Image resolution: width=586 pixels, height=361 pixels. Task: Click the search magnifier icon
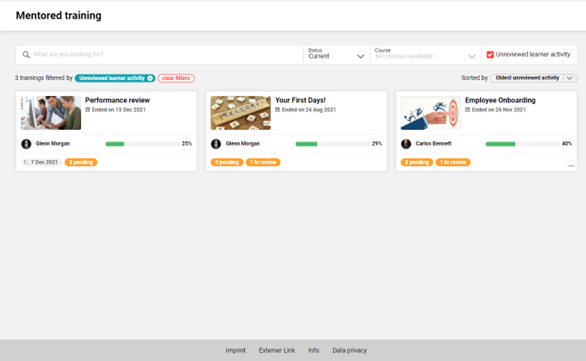click(26, 55)
